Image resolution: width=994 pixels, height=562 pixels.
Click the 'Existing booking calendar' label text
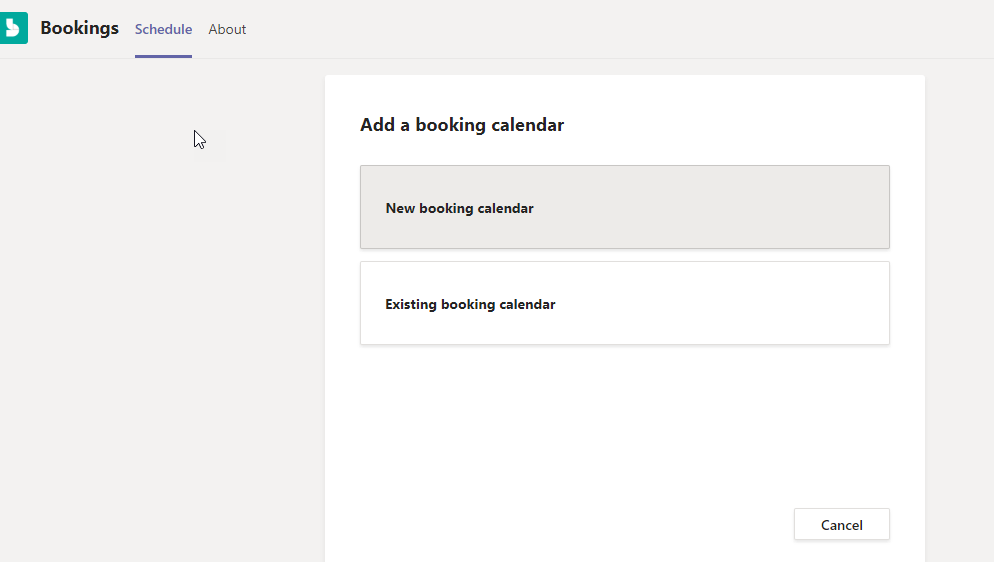pos(470,304)
